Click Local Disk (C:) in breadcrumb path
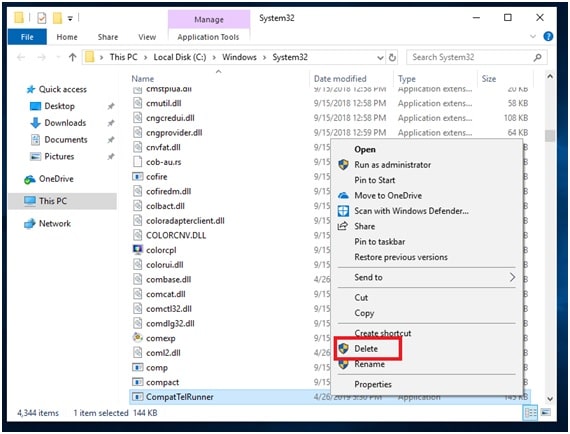The image size is (570, 434). click(x=180, y=57)
